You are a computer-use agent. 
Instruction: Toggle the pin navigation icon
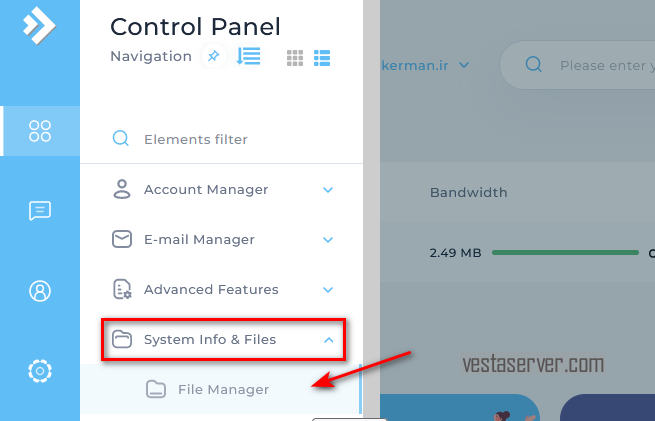tap(213, 56)
